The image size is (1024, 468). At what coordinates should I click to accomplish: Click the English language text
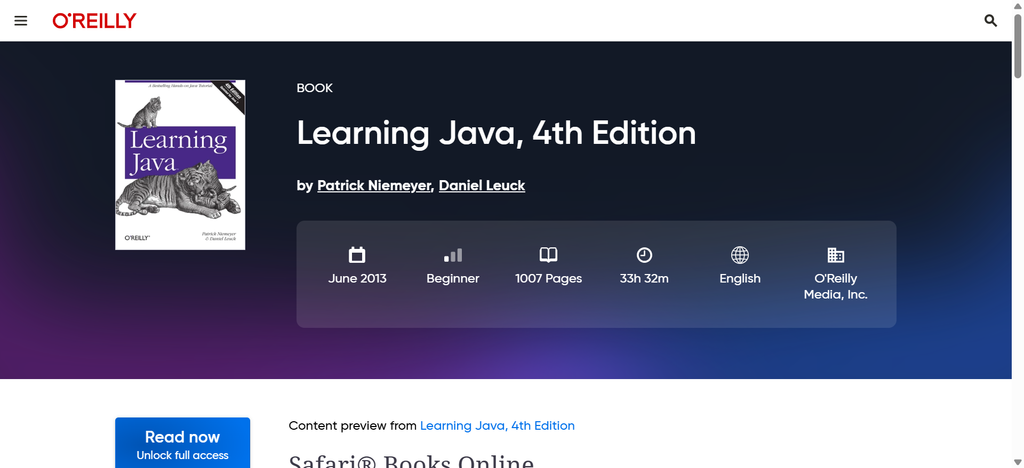[x=740, y=279]
